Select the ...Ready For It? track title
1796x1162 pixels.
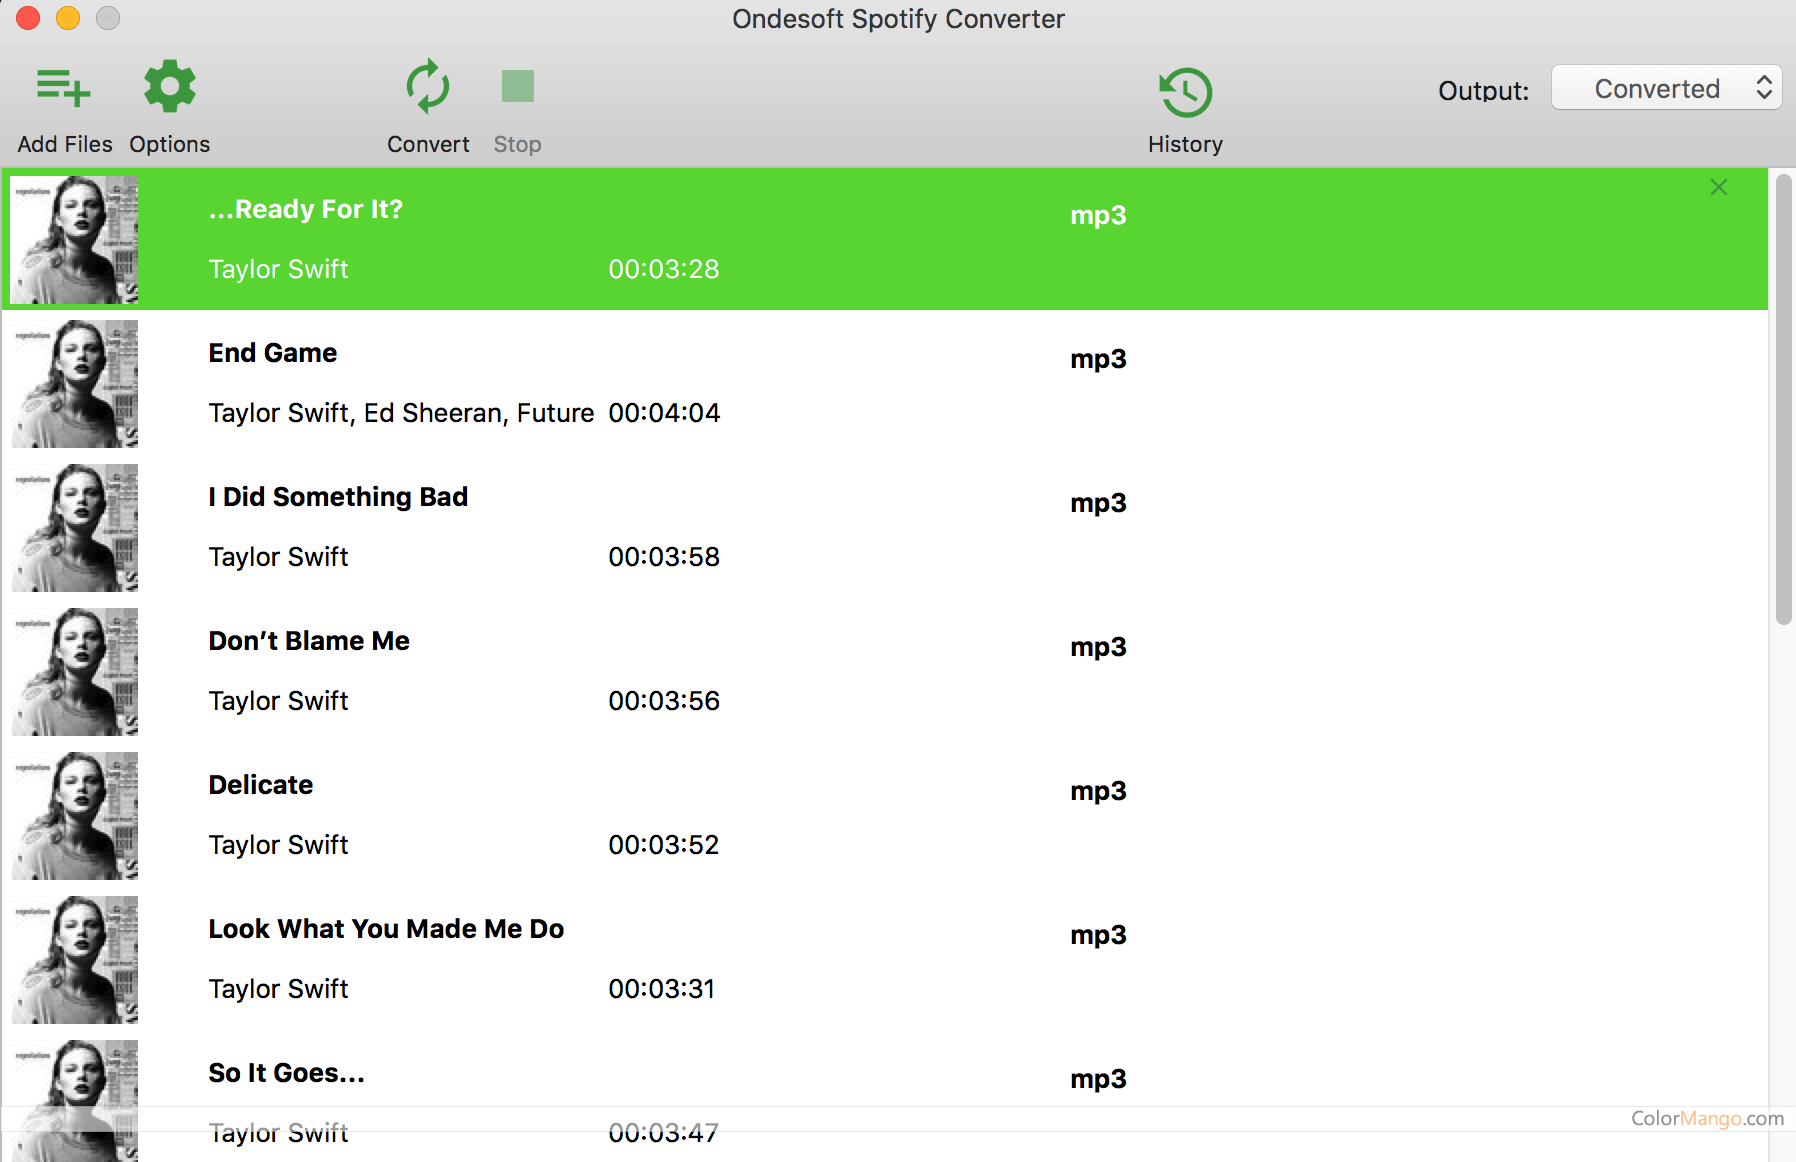click(305, 209)
